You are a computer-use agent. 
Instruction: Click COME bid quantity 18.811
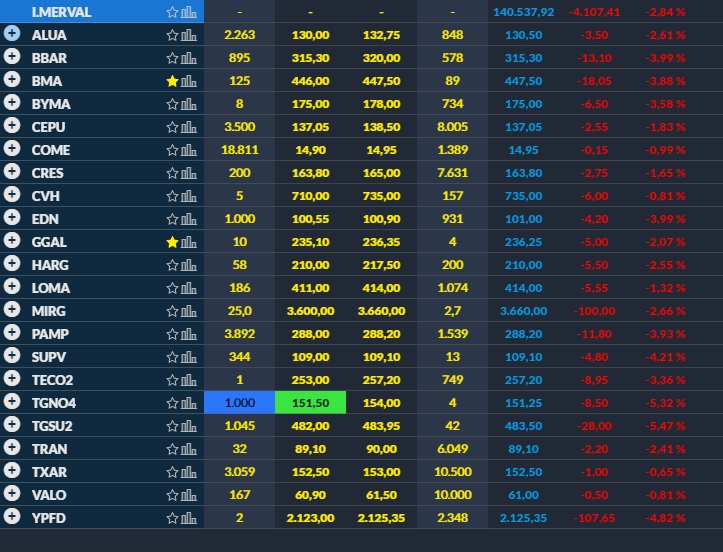coord(240,150)
